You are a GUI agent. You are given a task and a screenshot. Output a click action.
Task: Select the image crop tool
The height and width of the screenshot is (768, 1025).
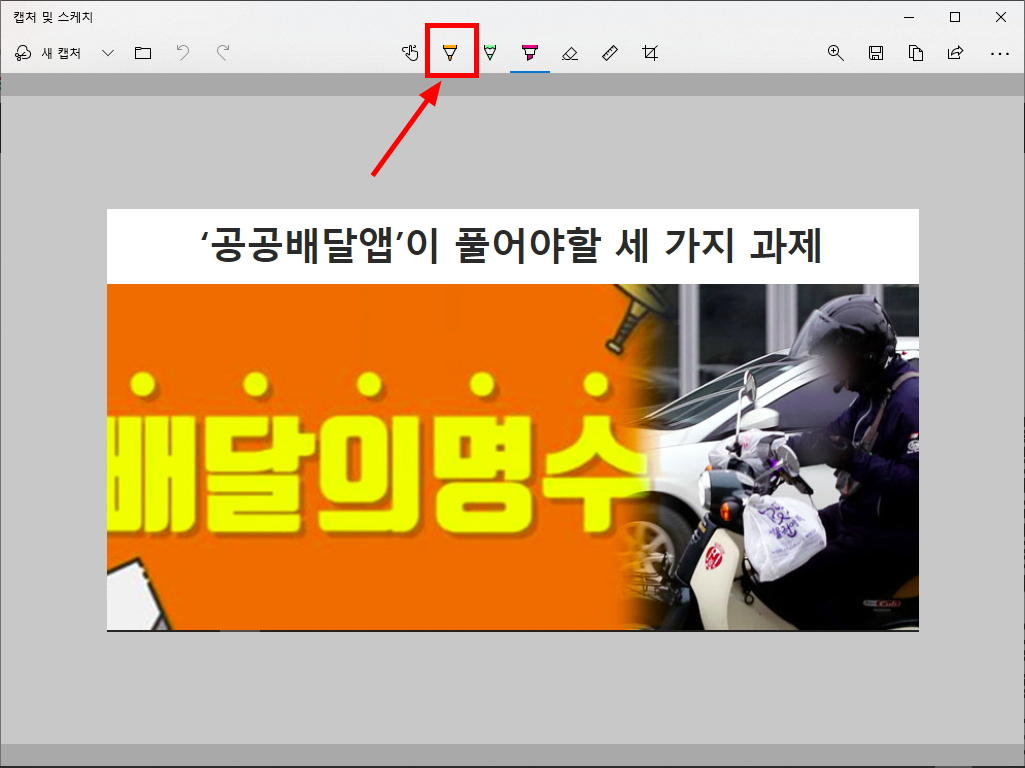[x=650, y=53]
